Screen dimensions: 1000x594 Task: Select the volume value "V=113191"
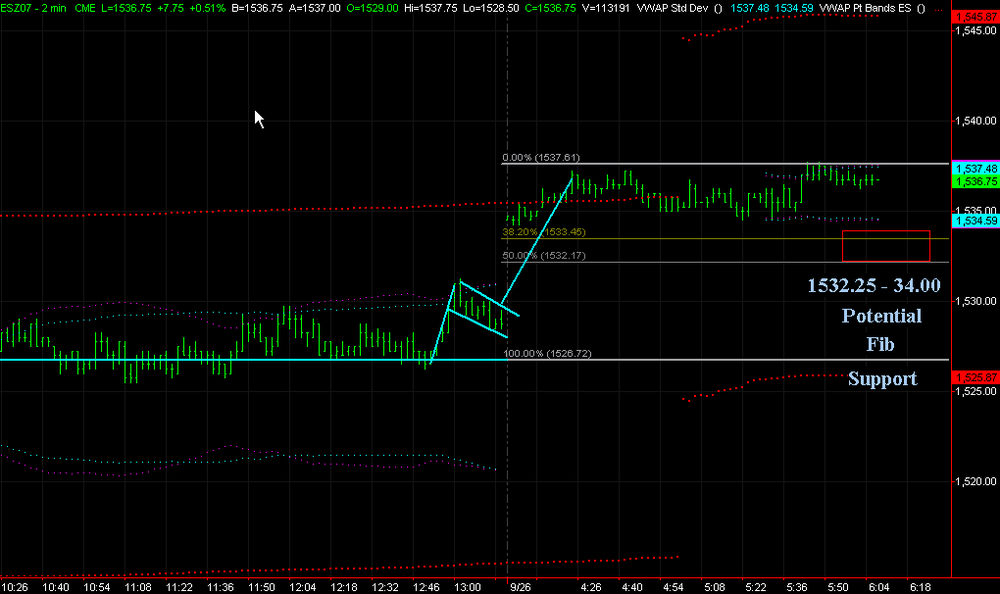click(606, 8)
